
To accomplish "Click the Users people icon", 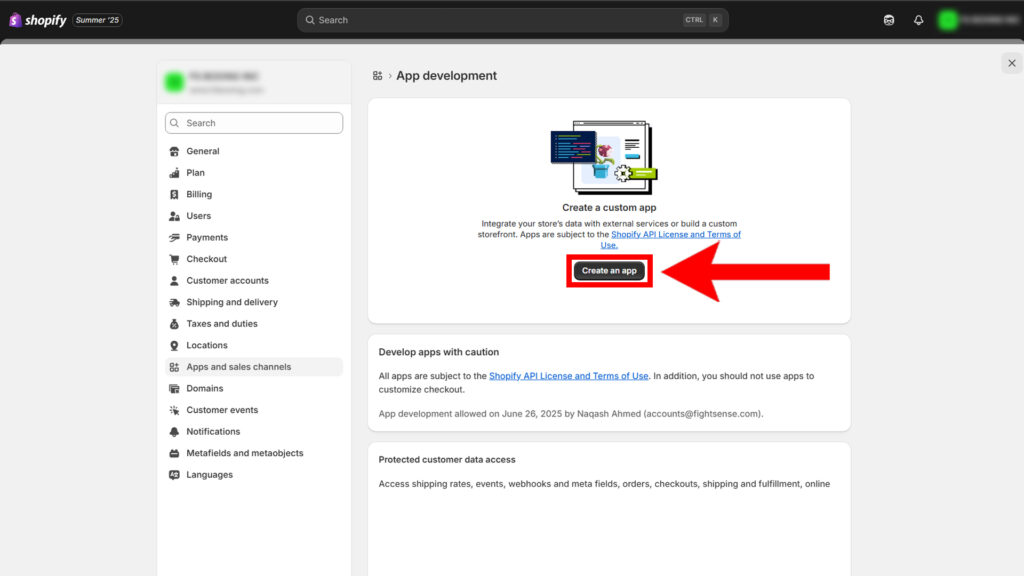I will [174, 216].
